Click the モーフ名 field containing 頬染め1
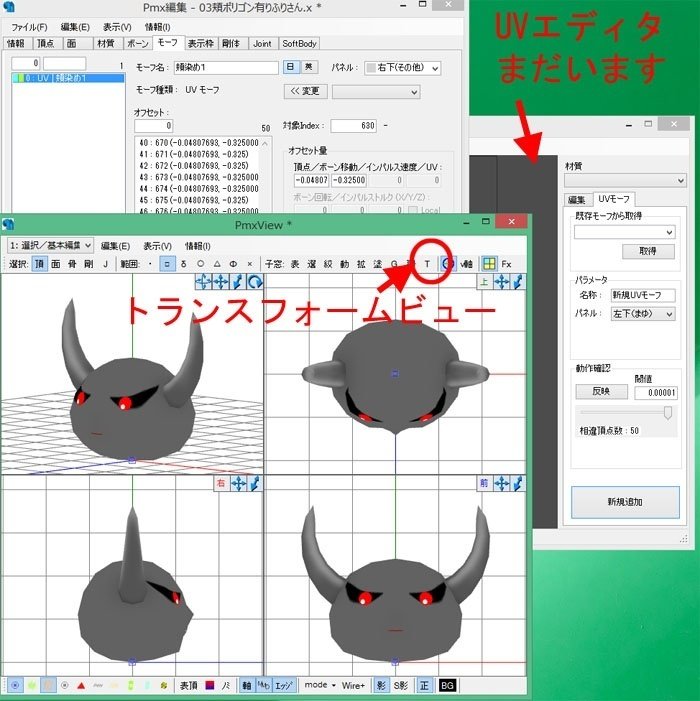Viewport: 700px width, 701px height. pos(226,68)
